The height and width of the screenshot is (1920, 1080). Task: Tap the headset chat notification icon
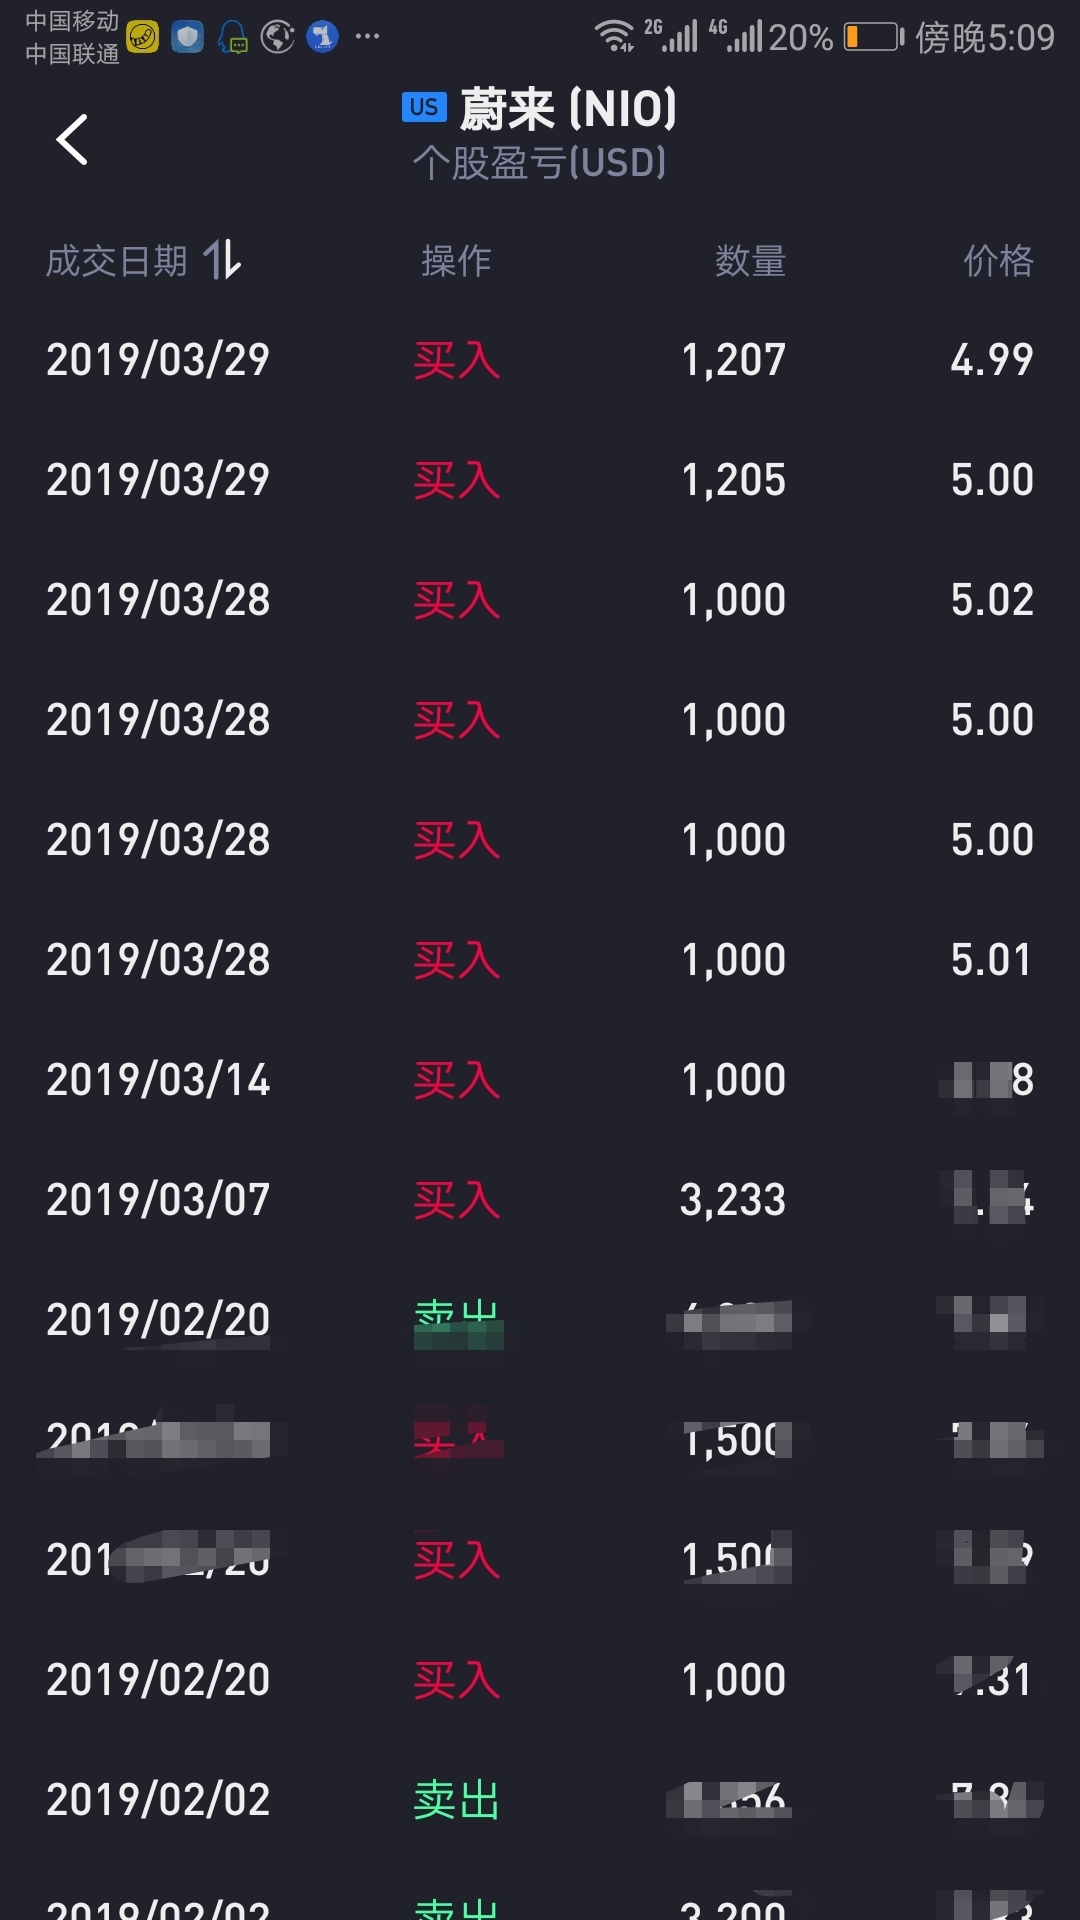coord(233,38)
